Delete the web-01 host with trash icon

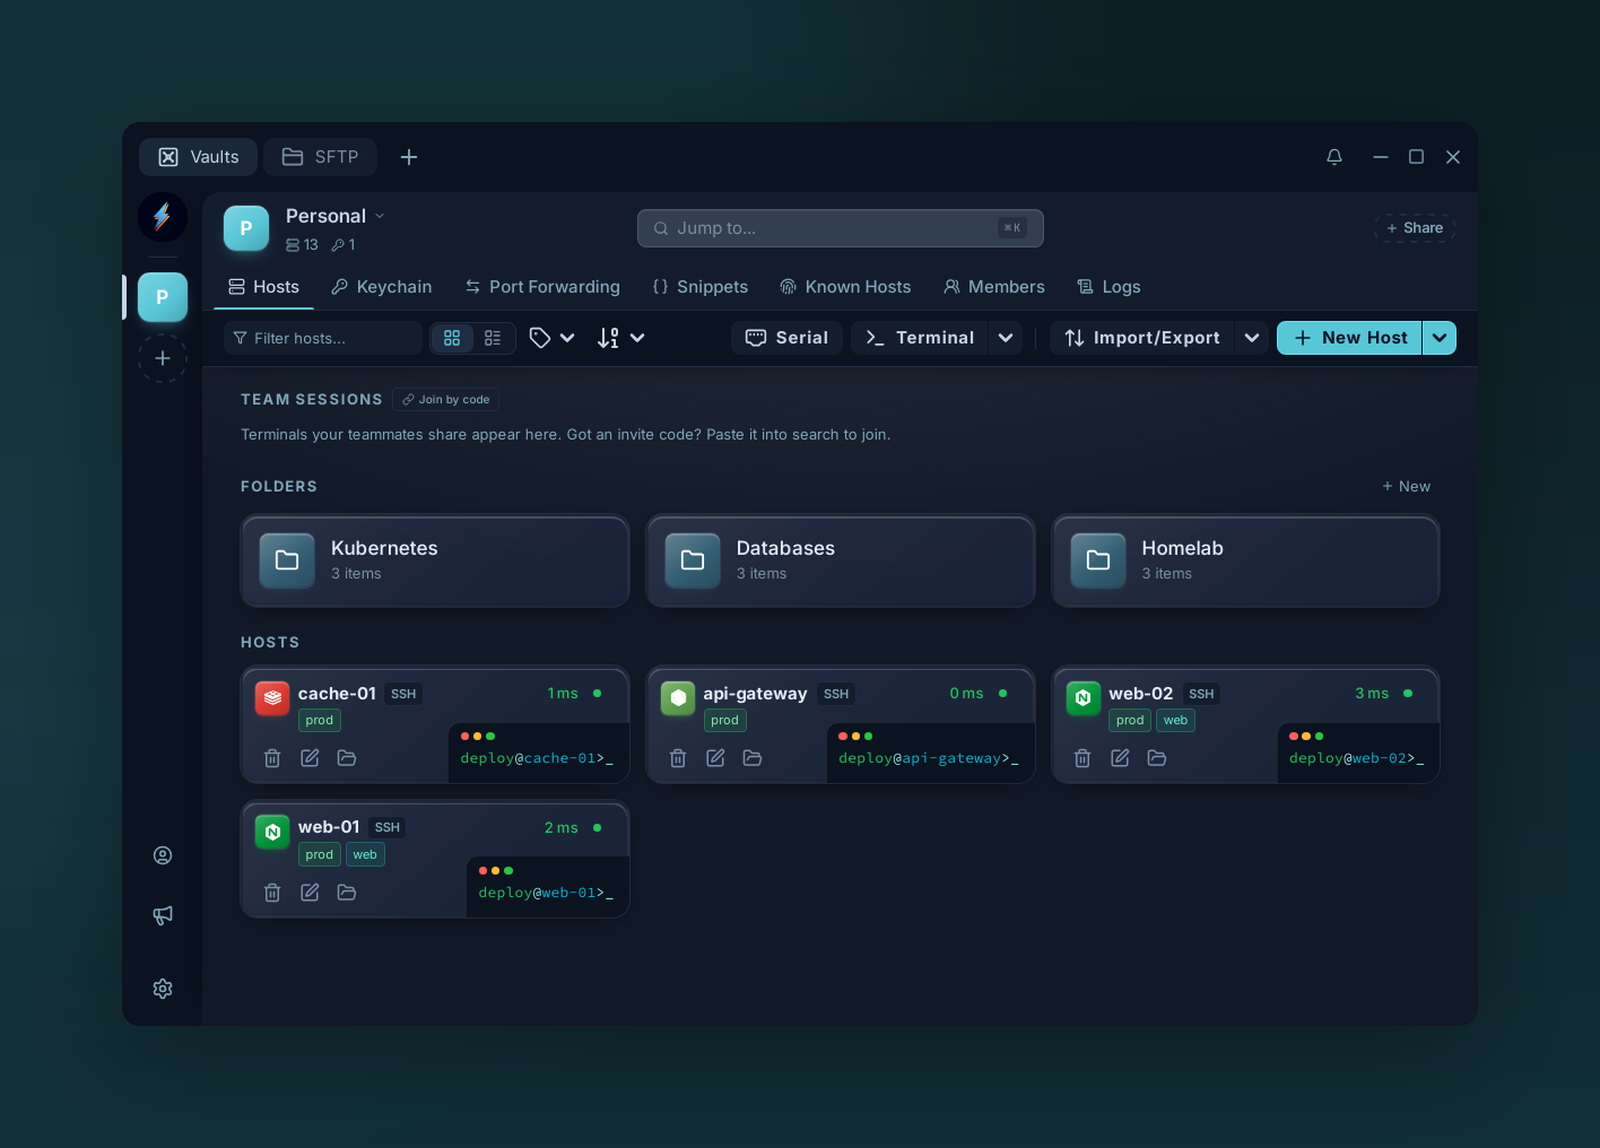tap(272, 892)
